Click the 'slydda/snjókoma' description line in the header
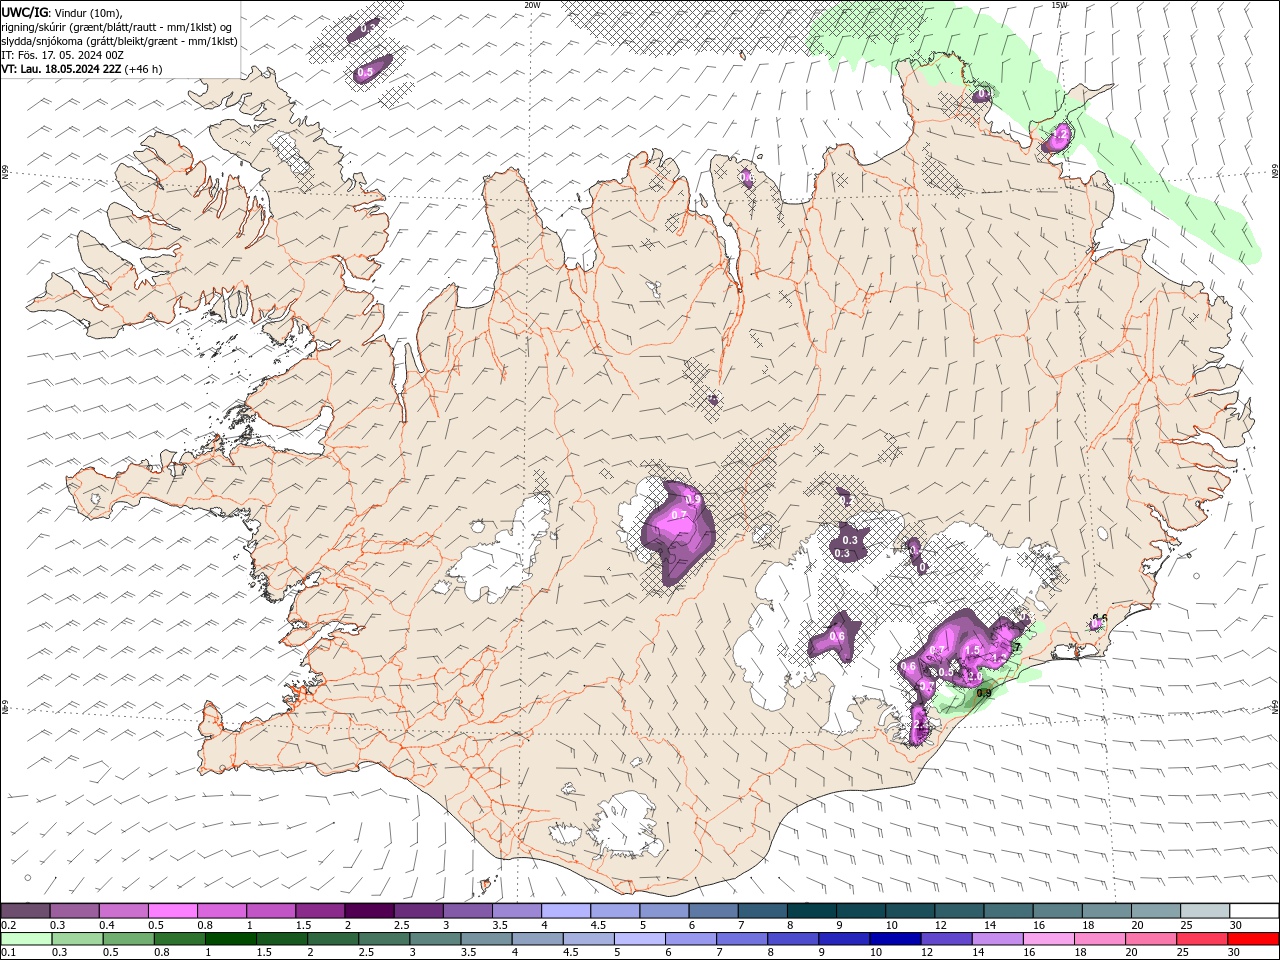 coord(119,41)
